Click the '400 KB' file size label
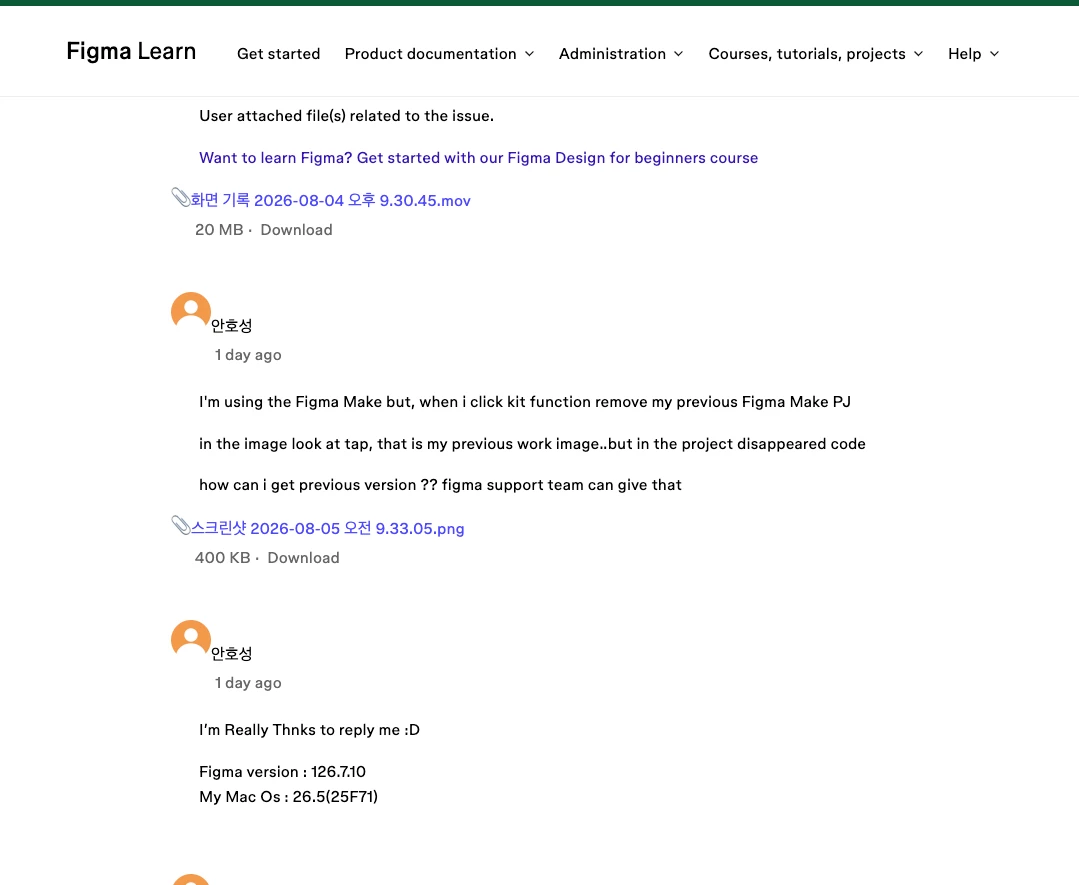1079x885 pixels. tap(222, 558)
